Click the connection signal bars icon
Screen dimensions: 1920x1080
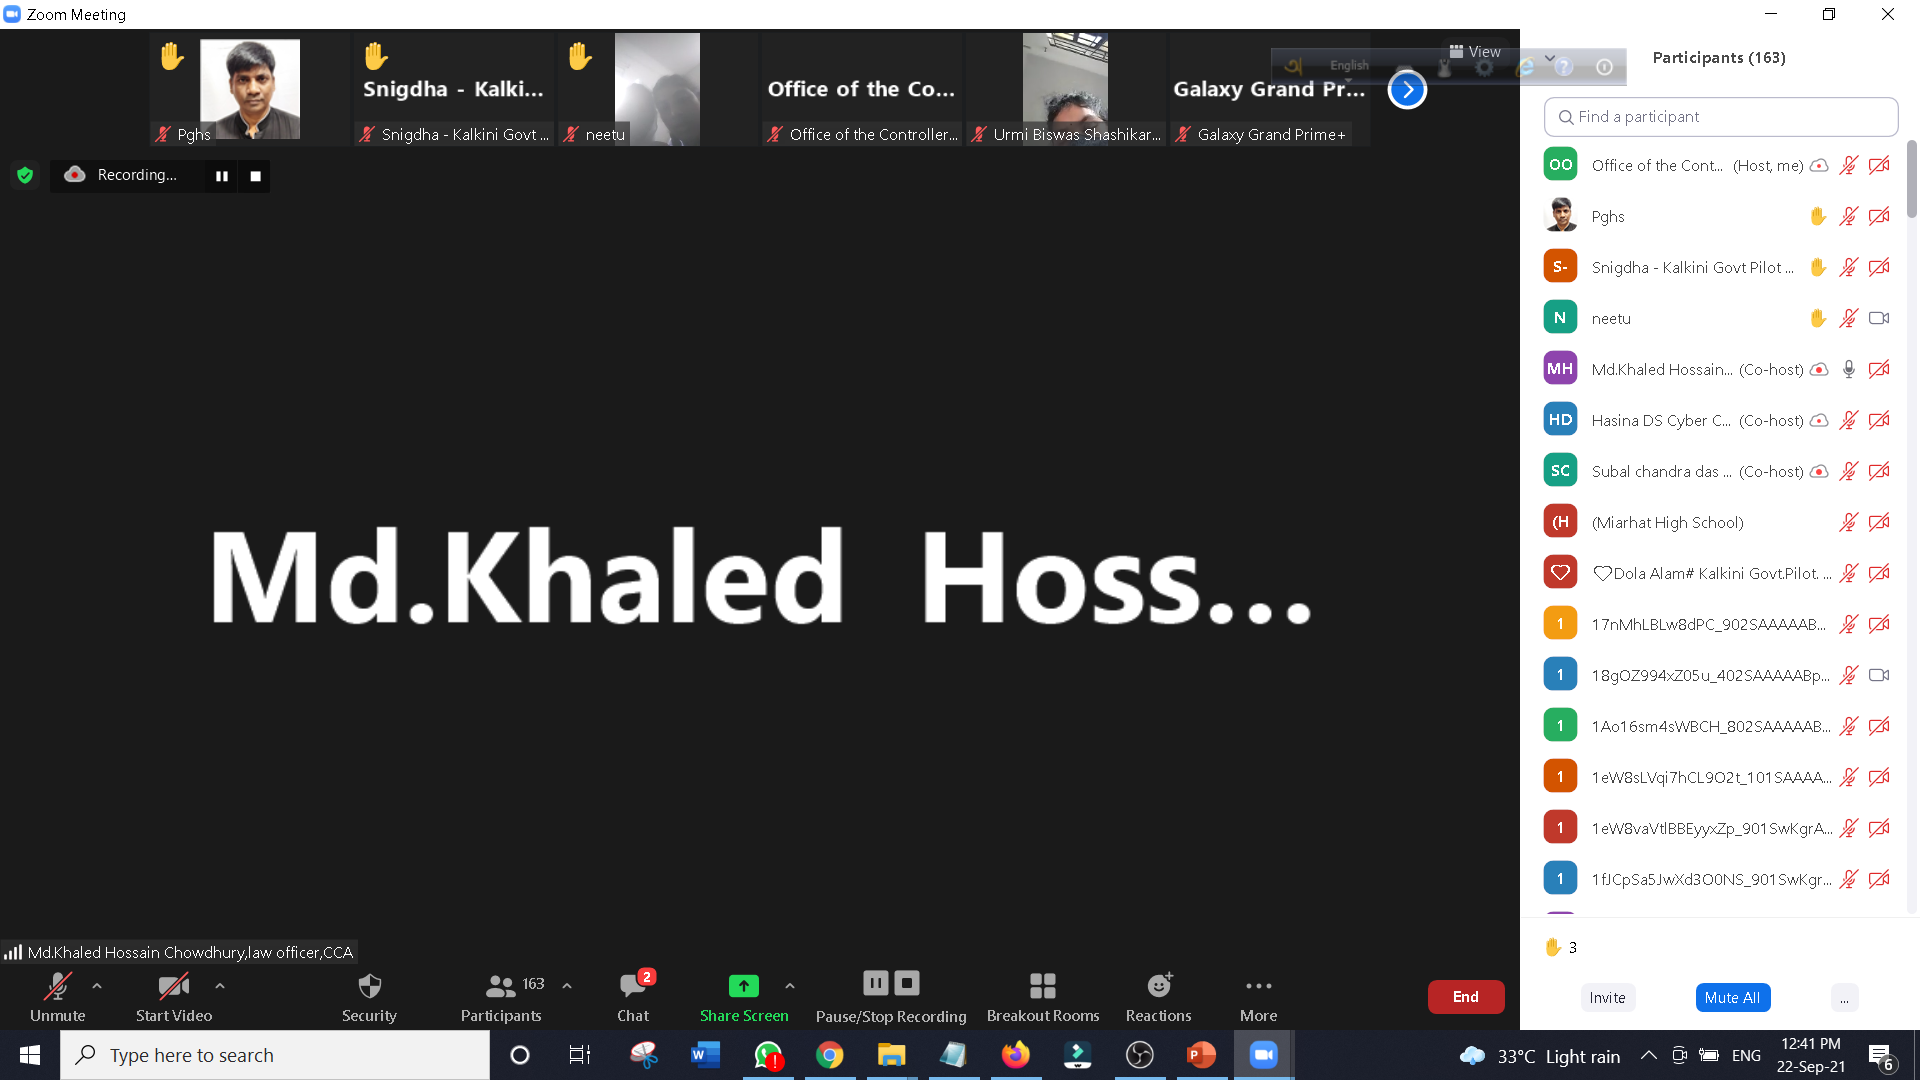(x=13, y=952)
